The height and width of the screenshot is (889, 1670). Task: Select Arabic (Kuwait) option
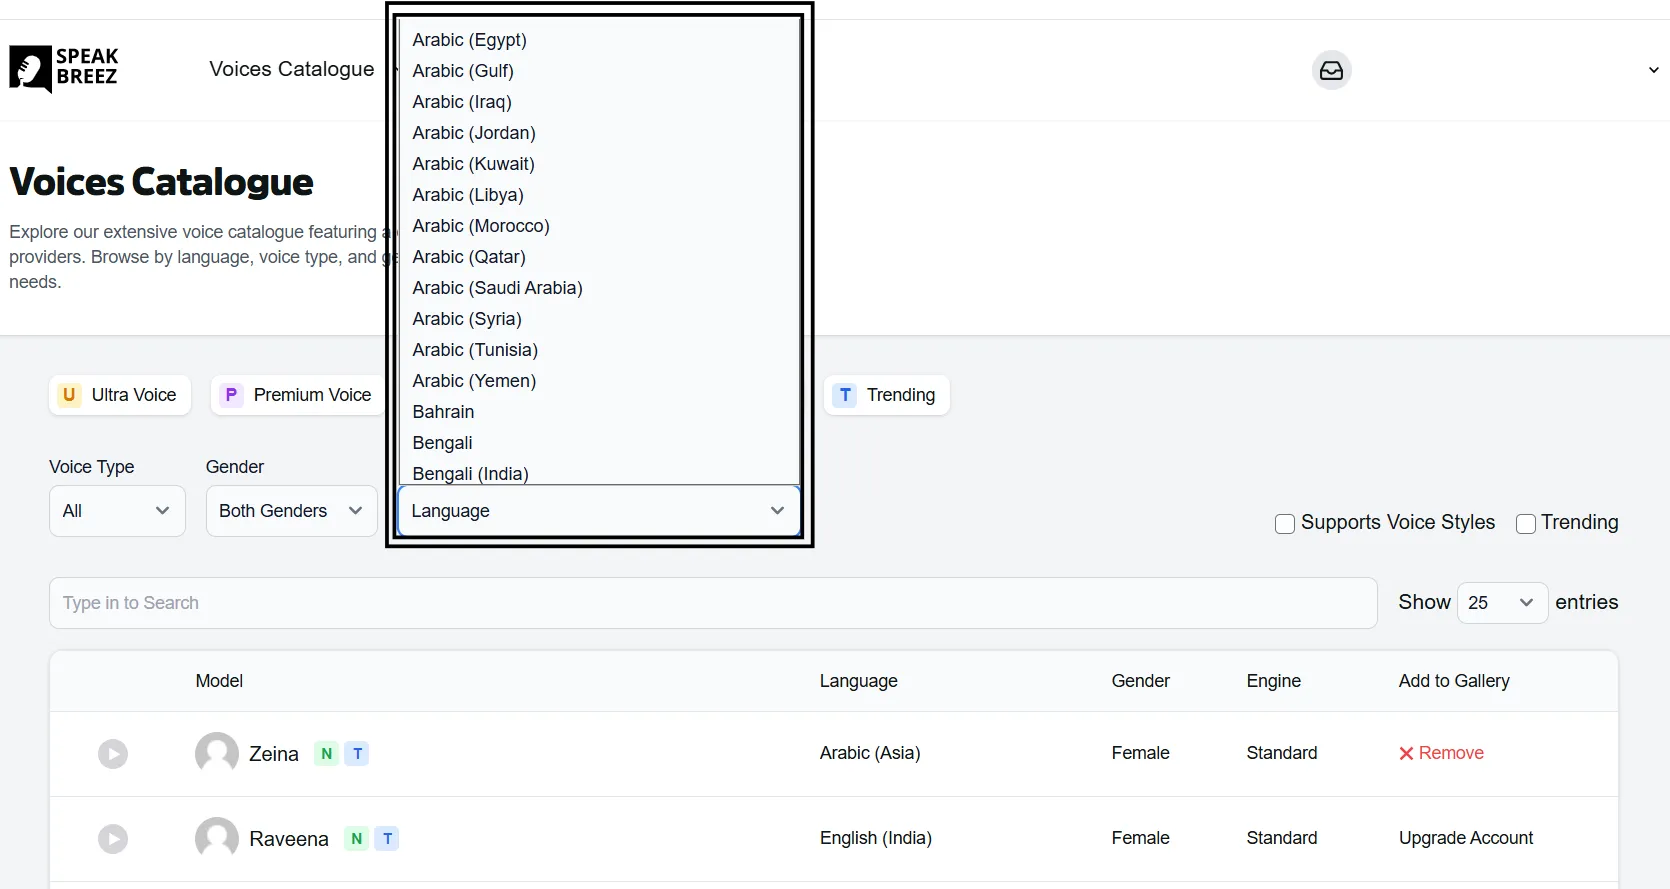point(599,164)
